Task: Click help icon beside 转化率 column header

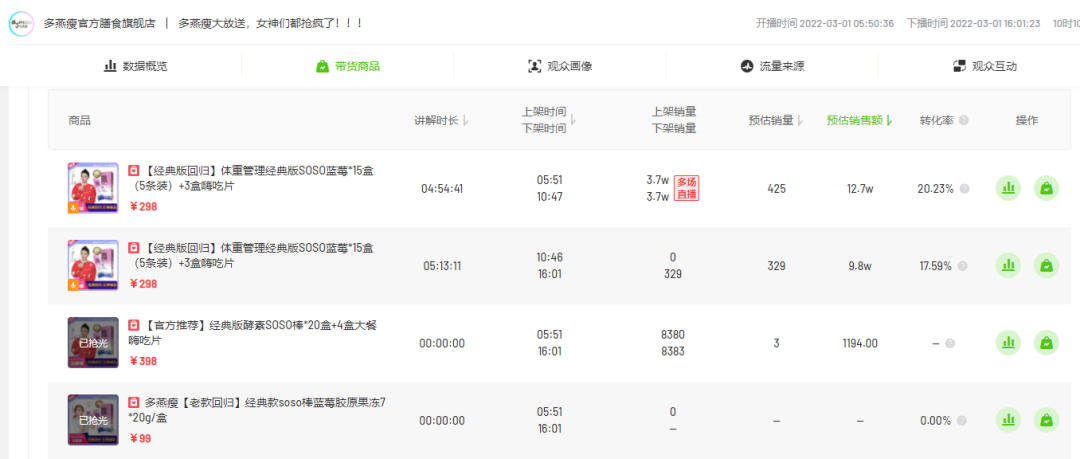Action: pos(964,120)
